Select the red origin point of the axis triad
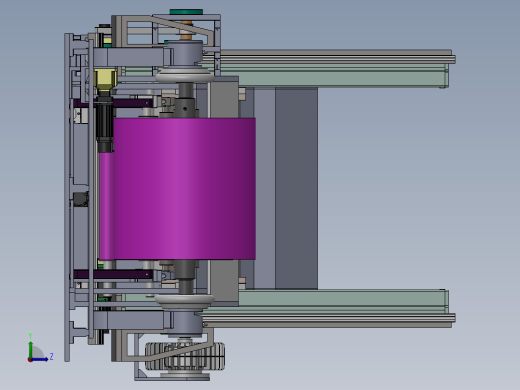 coord(30,360)
